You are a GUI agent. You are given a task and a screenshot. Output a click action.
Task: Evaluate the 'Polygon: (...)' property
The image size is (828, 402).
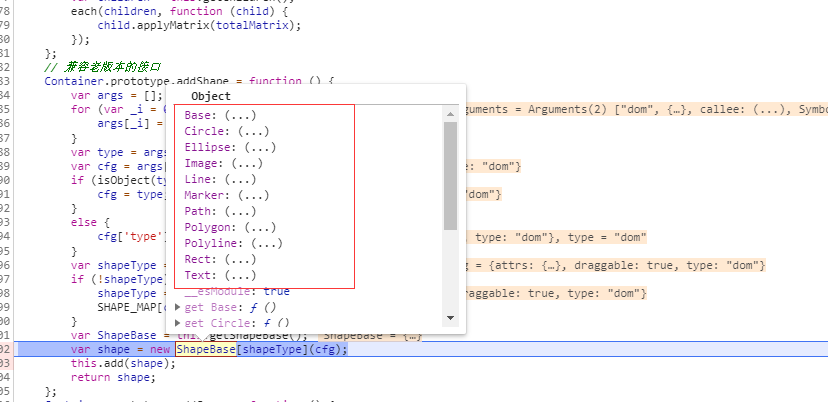point(230,227)
